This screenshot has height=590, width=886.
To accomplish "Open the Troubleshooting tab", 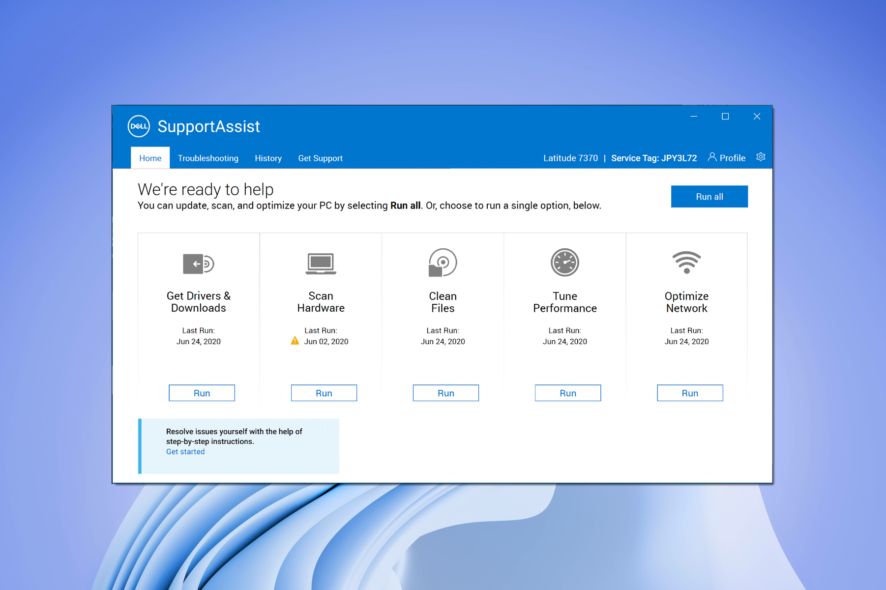I will [x=208, y=158].
